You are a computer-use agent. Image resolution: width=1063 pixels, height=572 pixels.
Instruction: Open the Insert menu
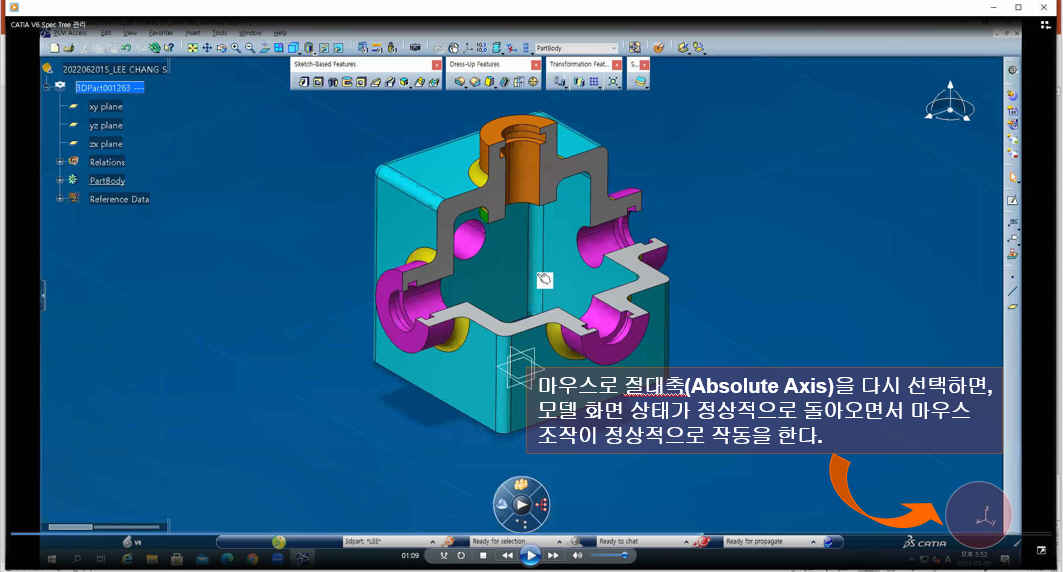coord(192,33)
